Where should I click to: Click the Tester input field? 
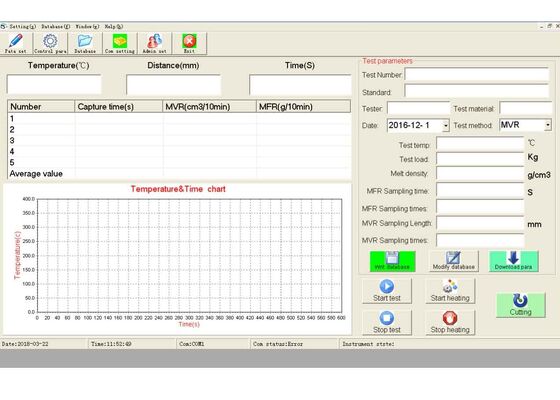pyautogui.click(x=418, y=108)
